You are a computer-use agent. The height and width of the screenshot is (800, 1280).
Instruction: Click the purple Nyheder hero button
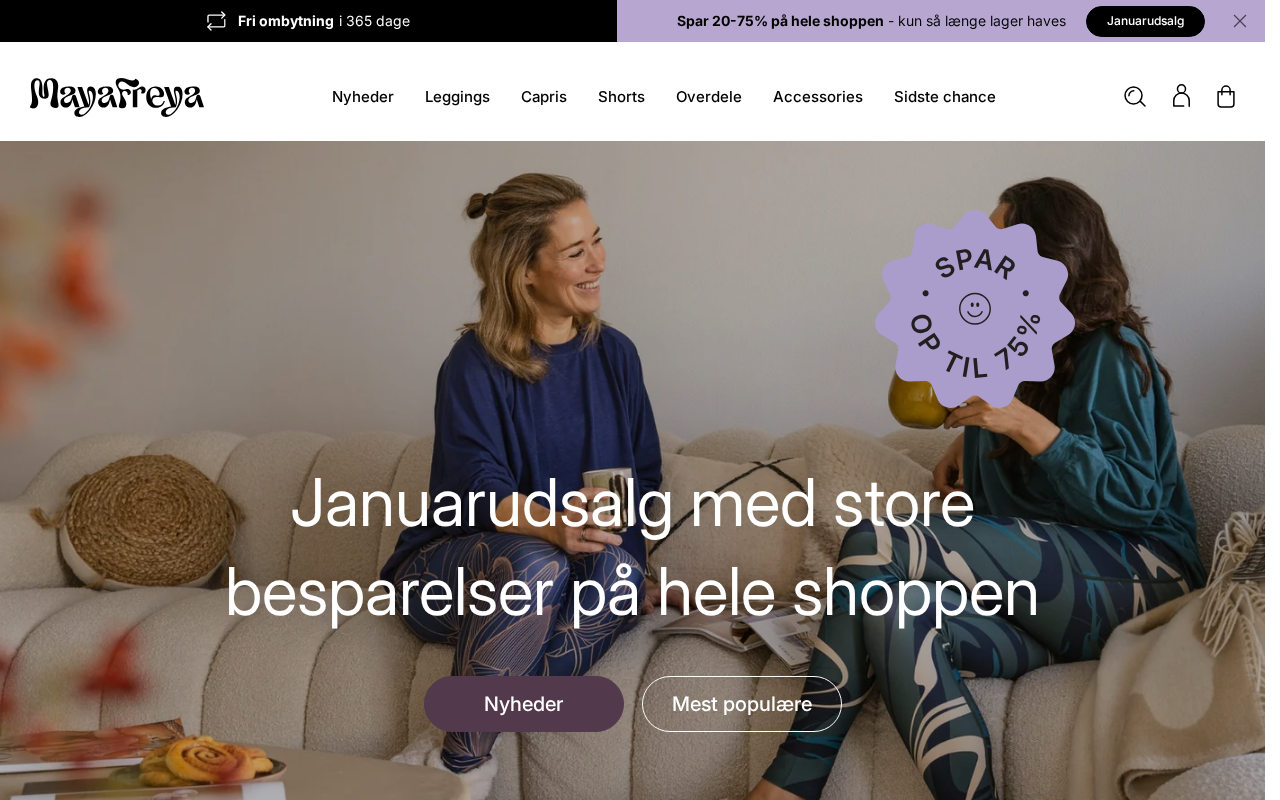click(524, 704)
